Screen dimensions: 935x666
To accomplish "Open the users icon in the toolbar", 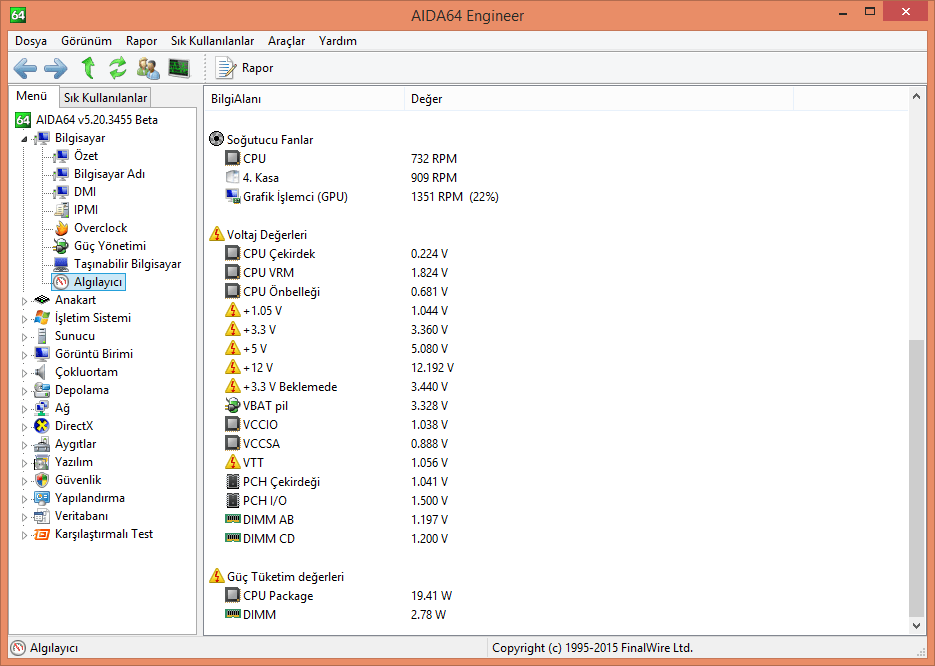I will coord(148,68).
